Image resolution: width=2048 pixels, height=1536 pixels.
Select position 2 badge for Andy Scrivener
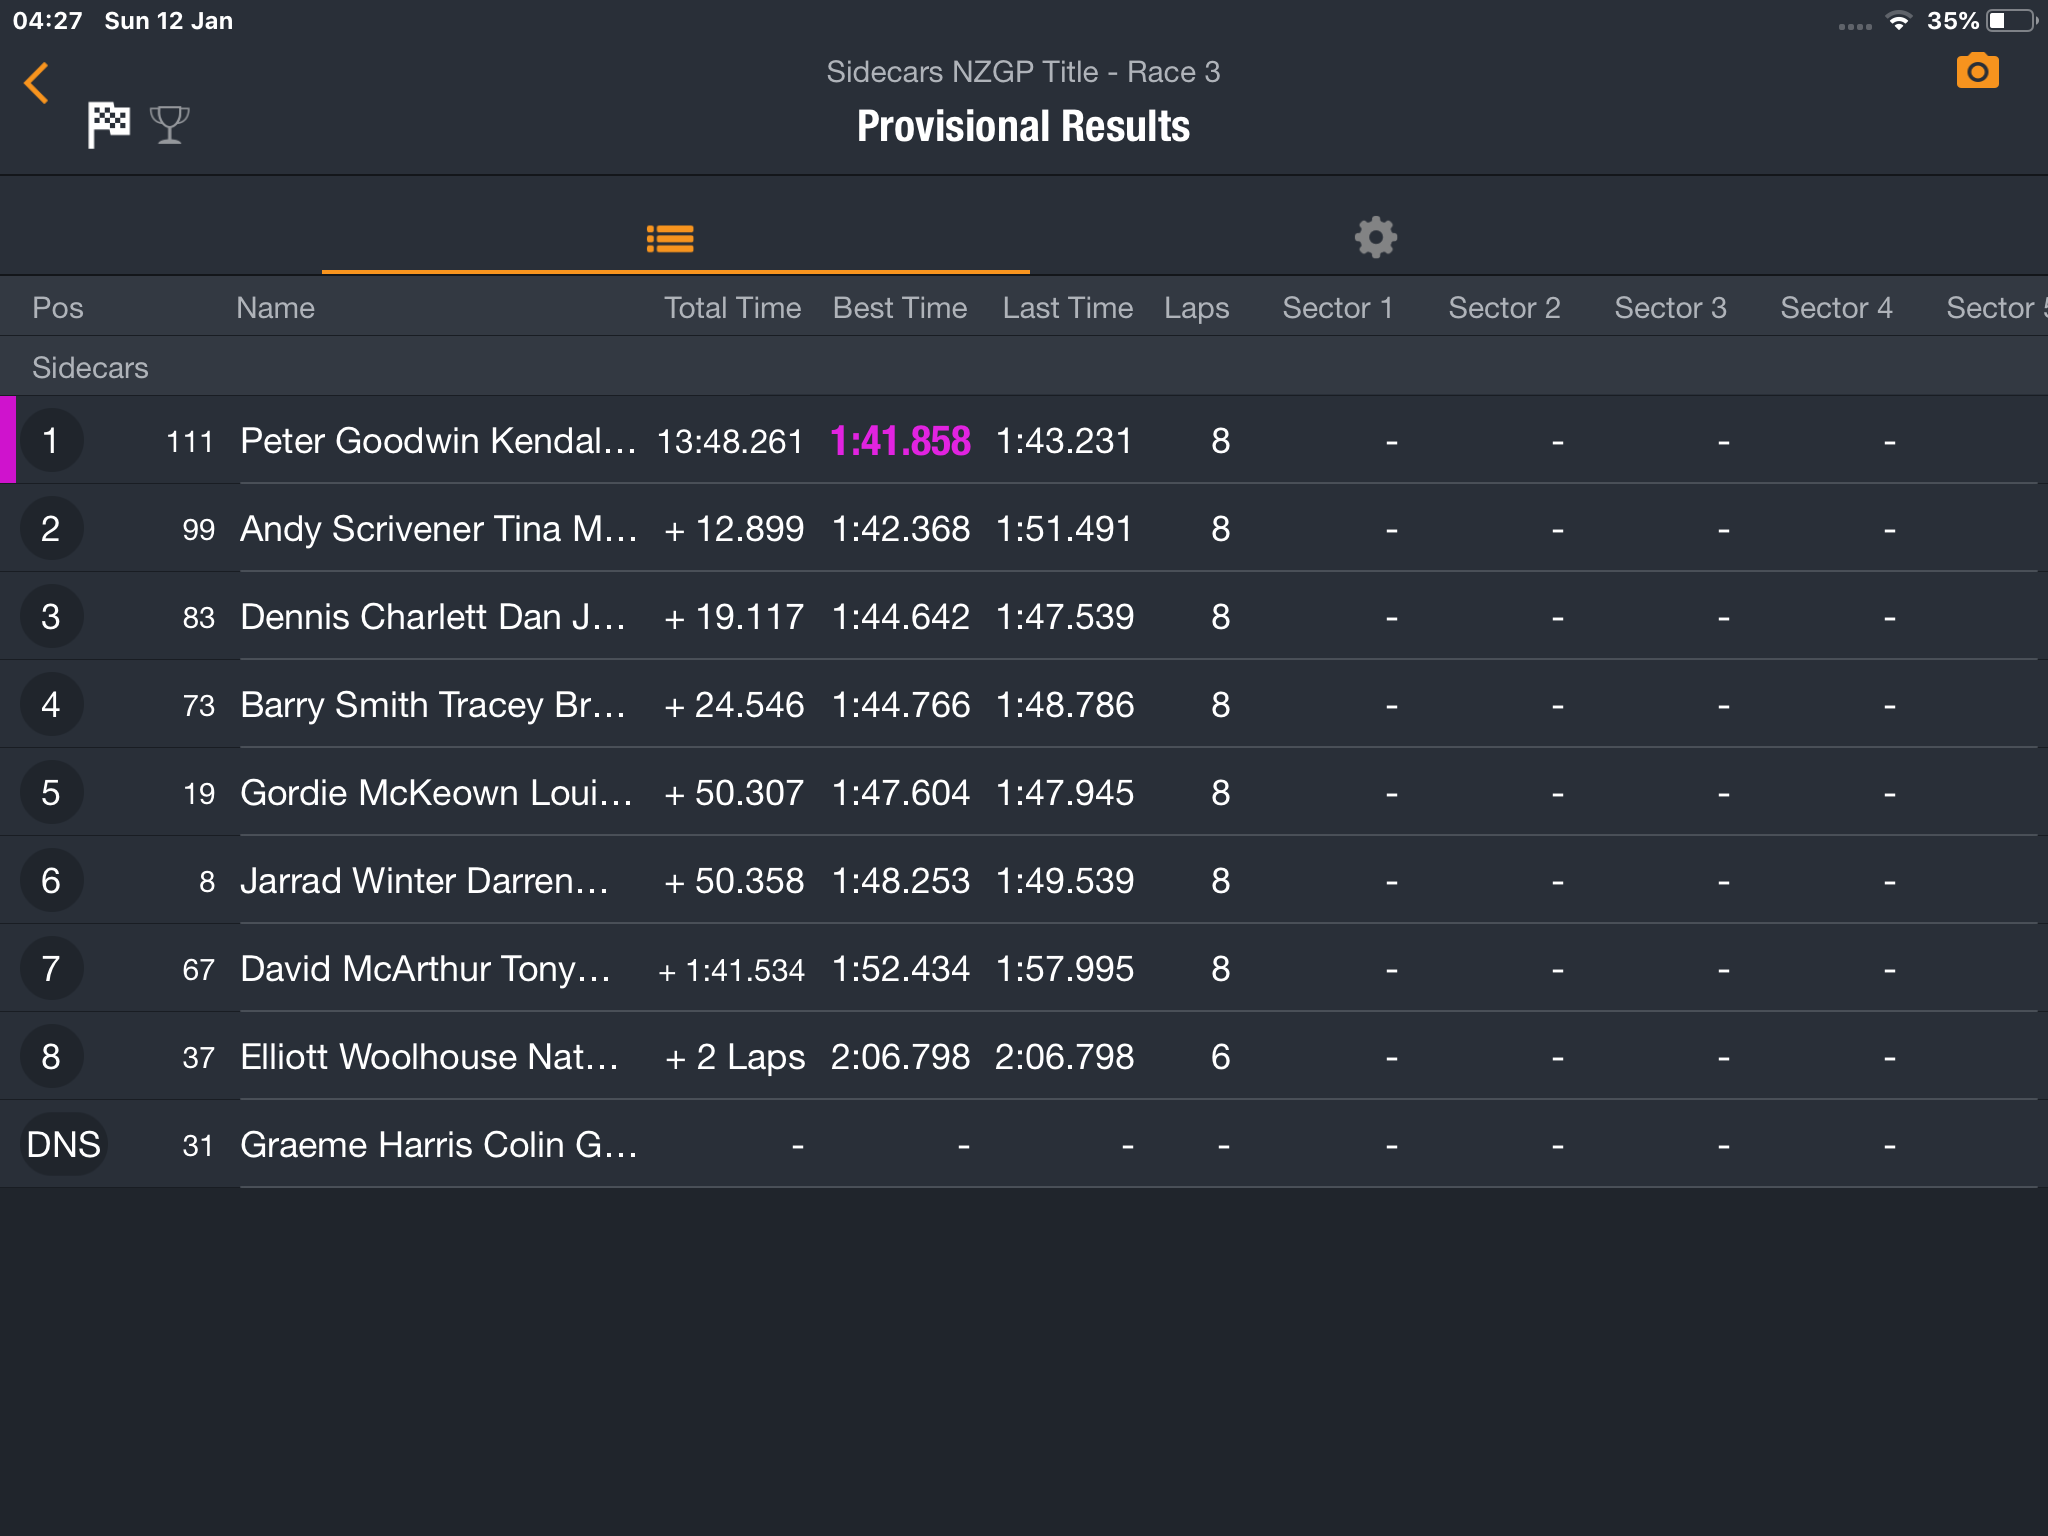(x=51, y=529)
